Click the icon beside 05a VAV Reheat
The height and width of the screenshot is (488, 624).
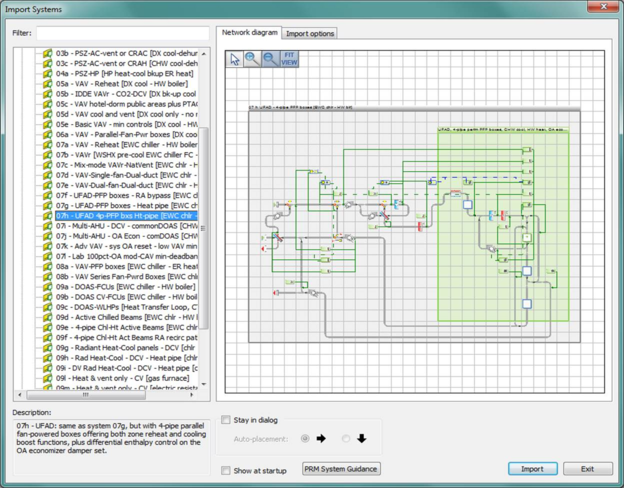pos(47,83)
